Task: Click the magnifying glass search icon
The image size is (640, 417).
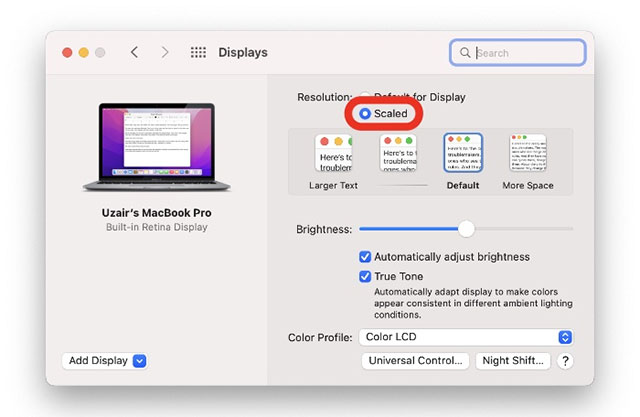Action: point(465,53)
